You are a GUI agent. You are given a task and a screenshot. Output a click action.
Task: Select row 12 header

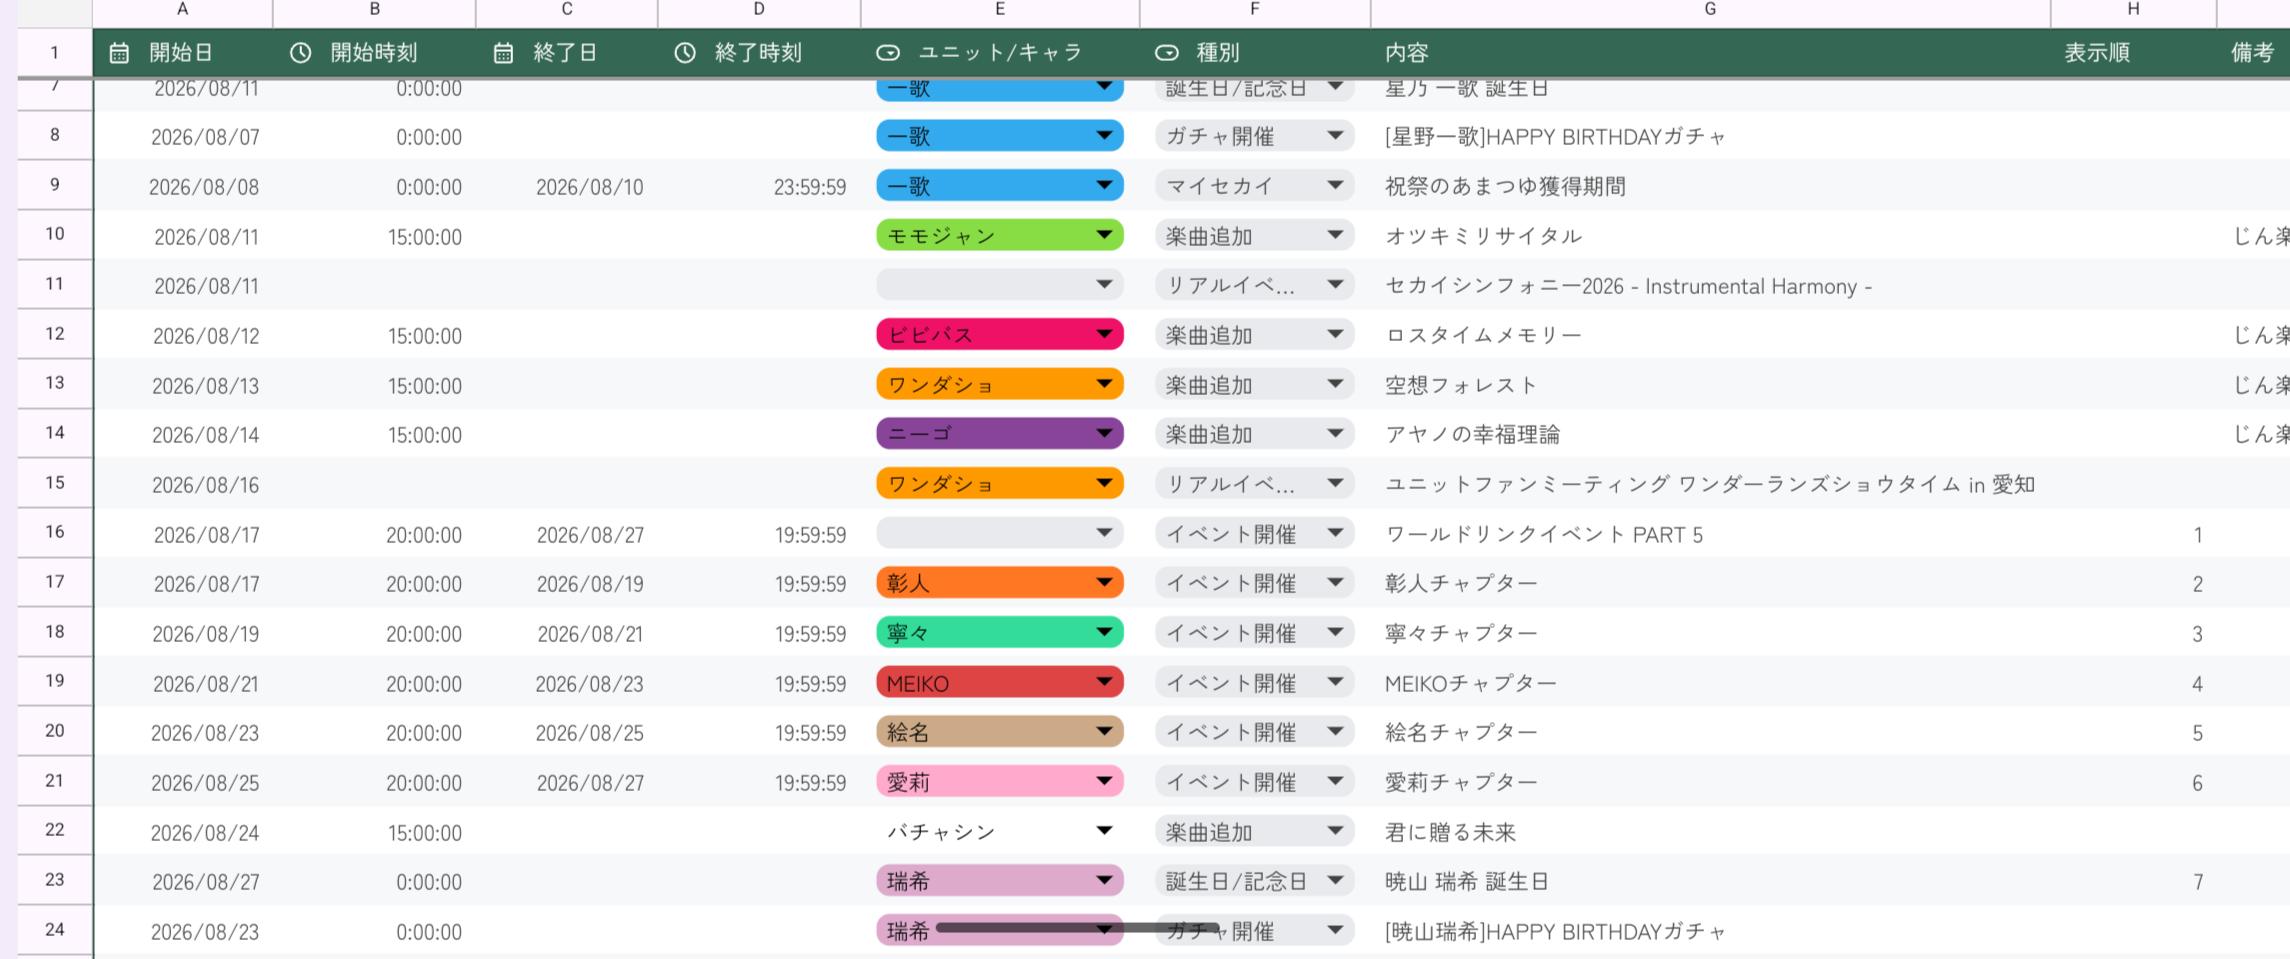click(55, 334)
